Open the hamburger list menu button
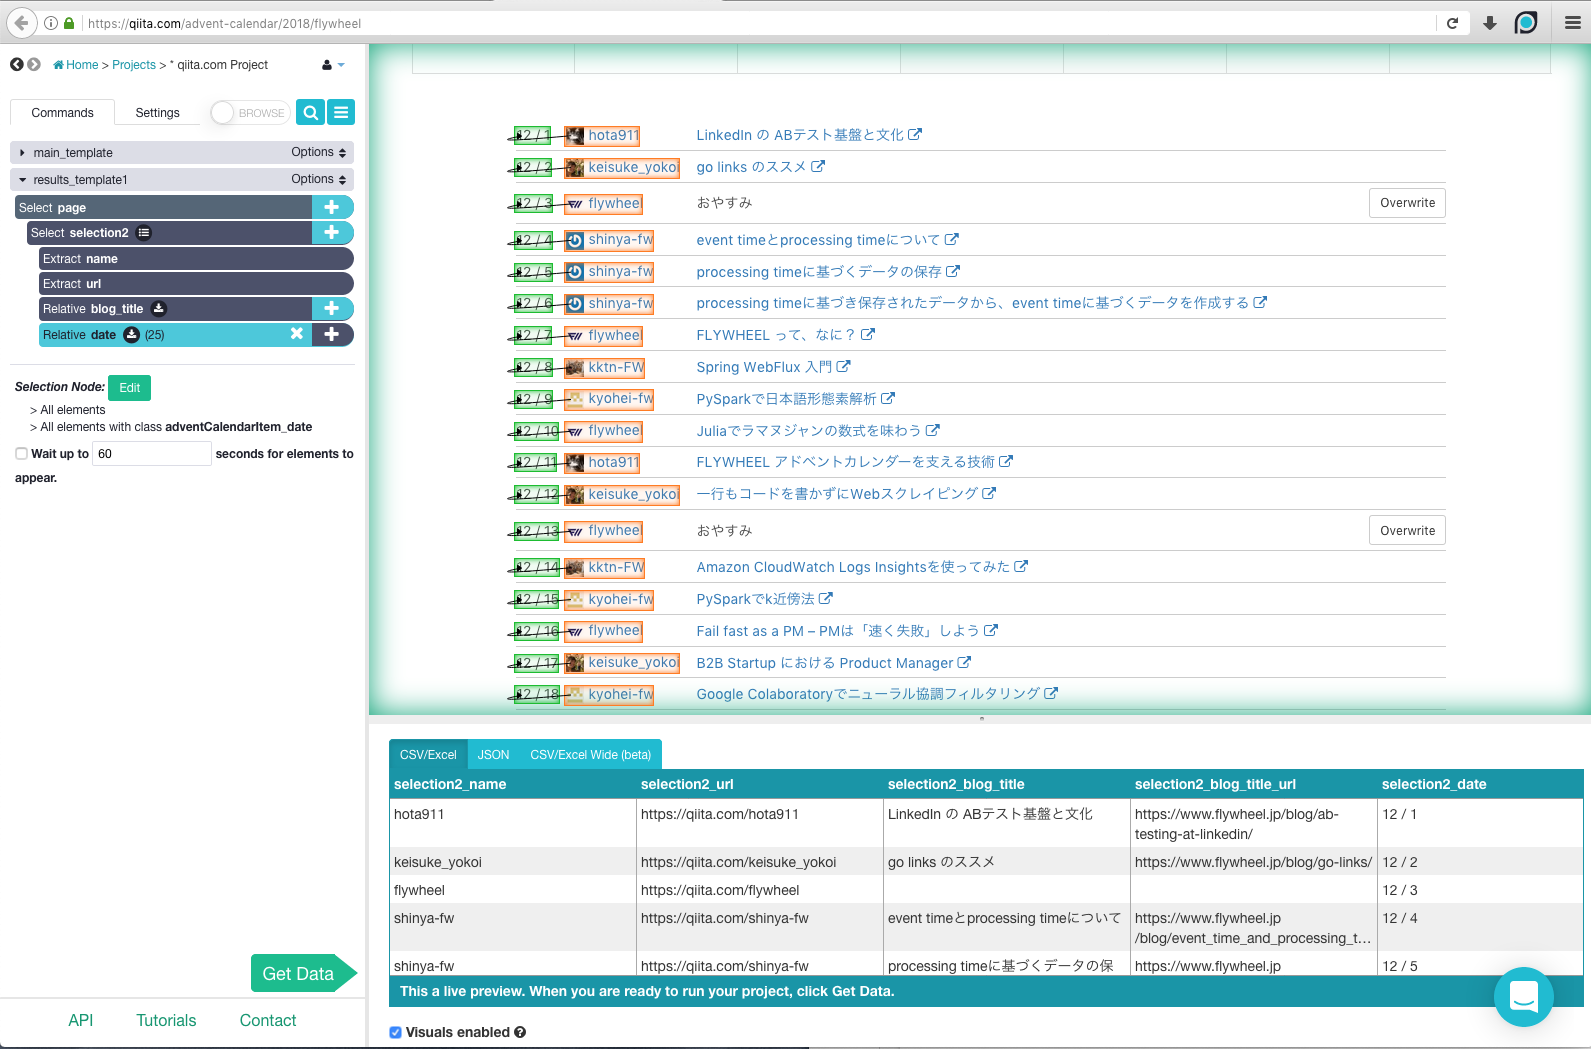The height and width of the screenshot is (1049, 1591). [x=341, y=113]
